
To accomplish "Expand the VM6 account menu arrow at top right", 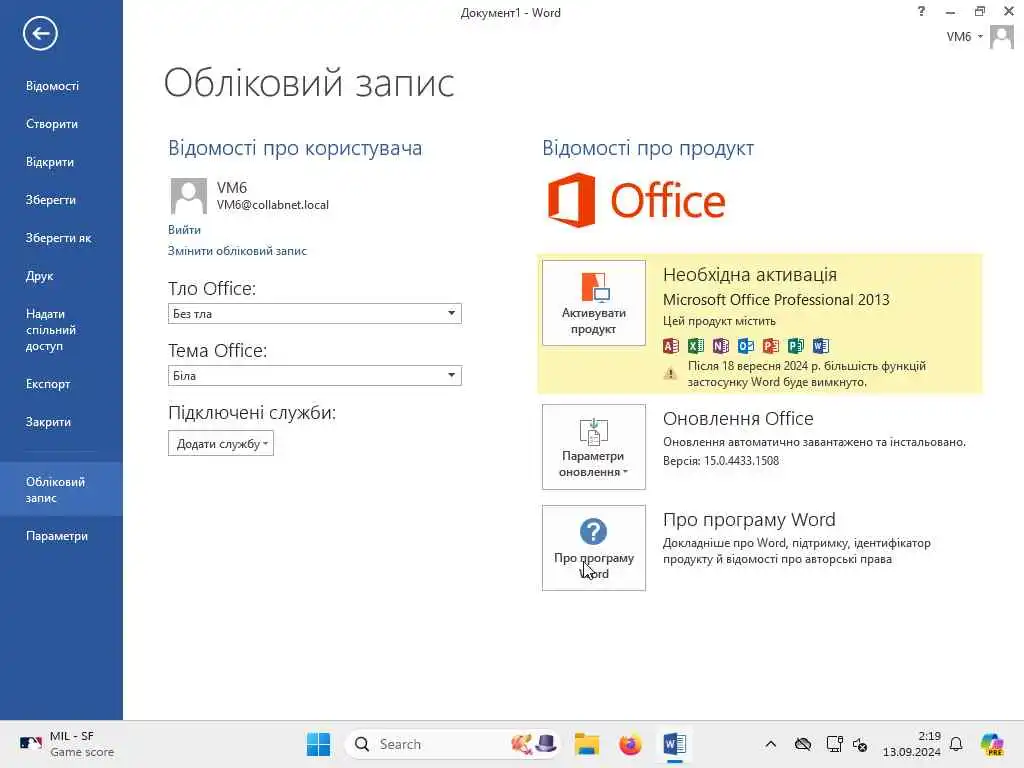I will [980, 37].
